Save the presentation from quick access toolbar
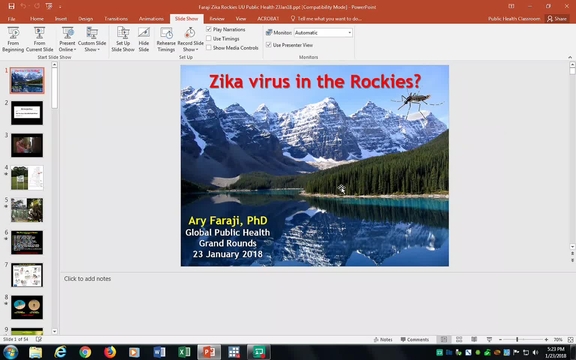Screen dimensions: 576x360 click(x=11, y=6)
